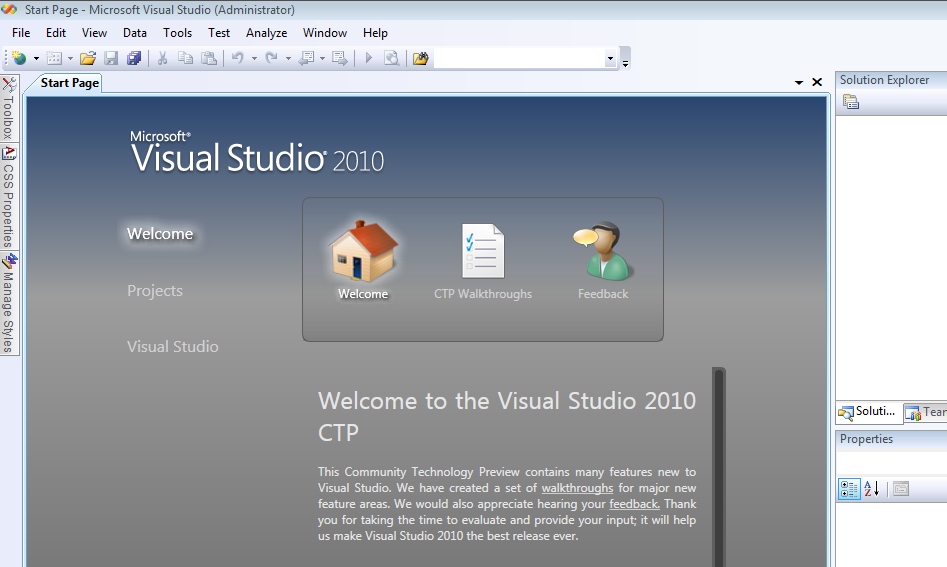
Task: Click inside the Find combo box field
Action: tap(519, 59)
